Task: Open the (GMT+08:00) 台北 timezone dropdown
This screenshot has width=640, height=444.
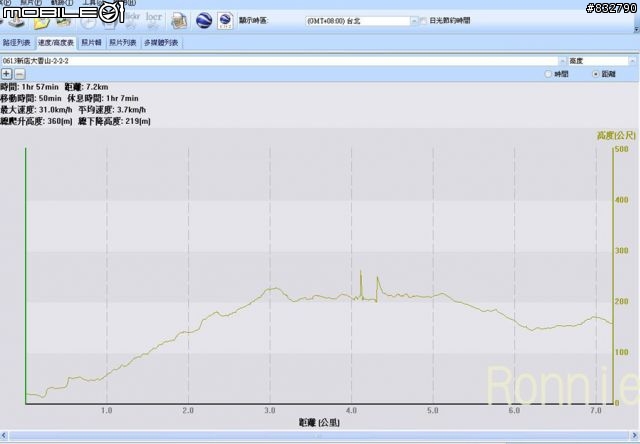Action: [414, 21]
